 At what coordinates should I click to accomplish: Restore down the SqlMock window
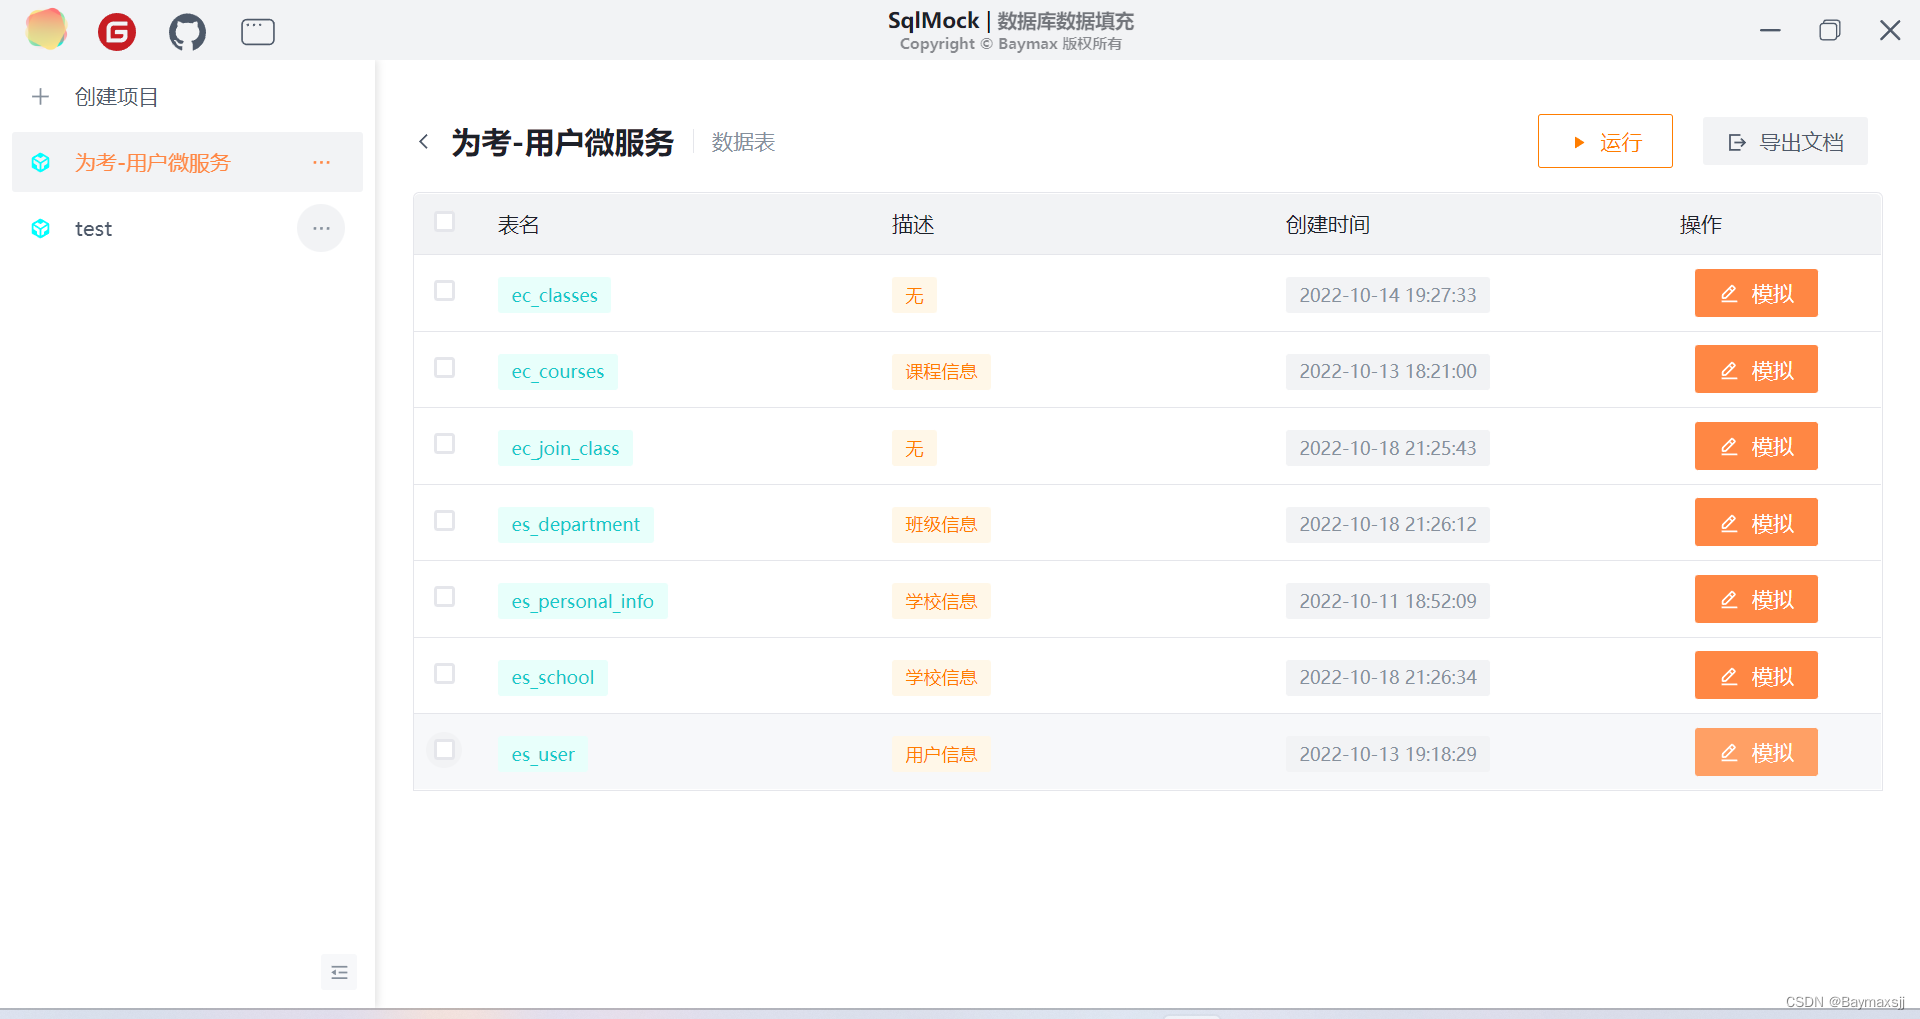(1830, 30)
